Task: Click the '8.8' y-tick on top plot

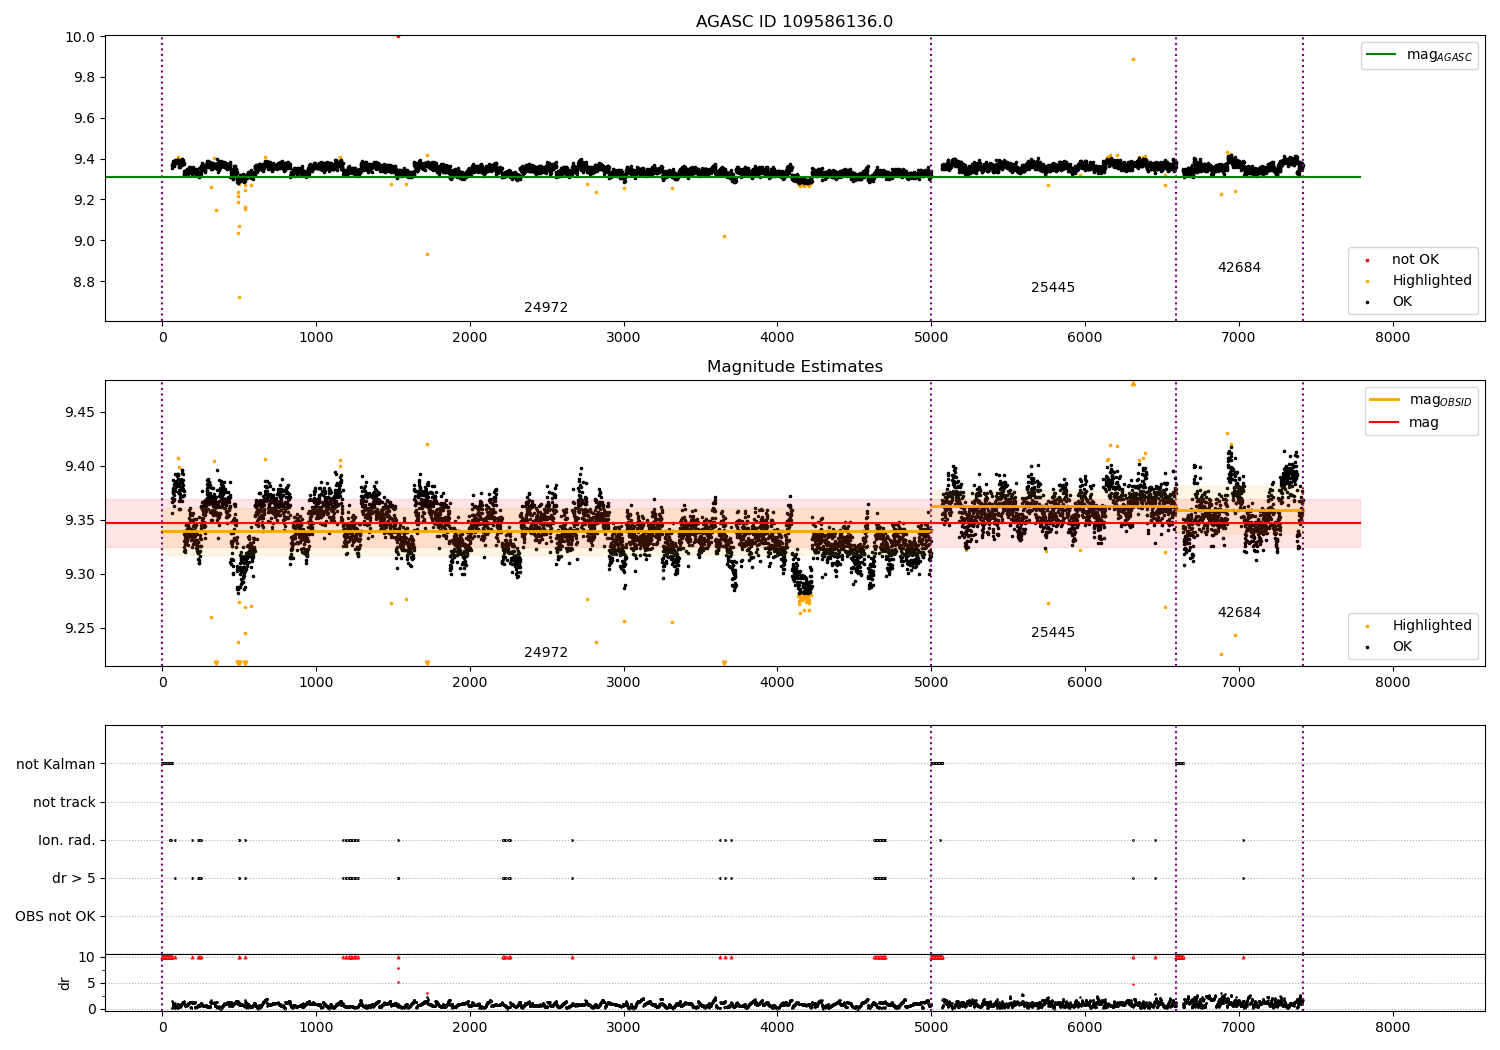Action: point(84,282)
